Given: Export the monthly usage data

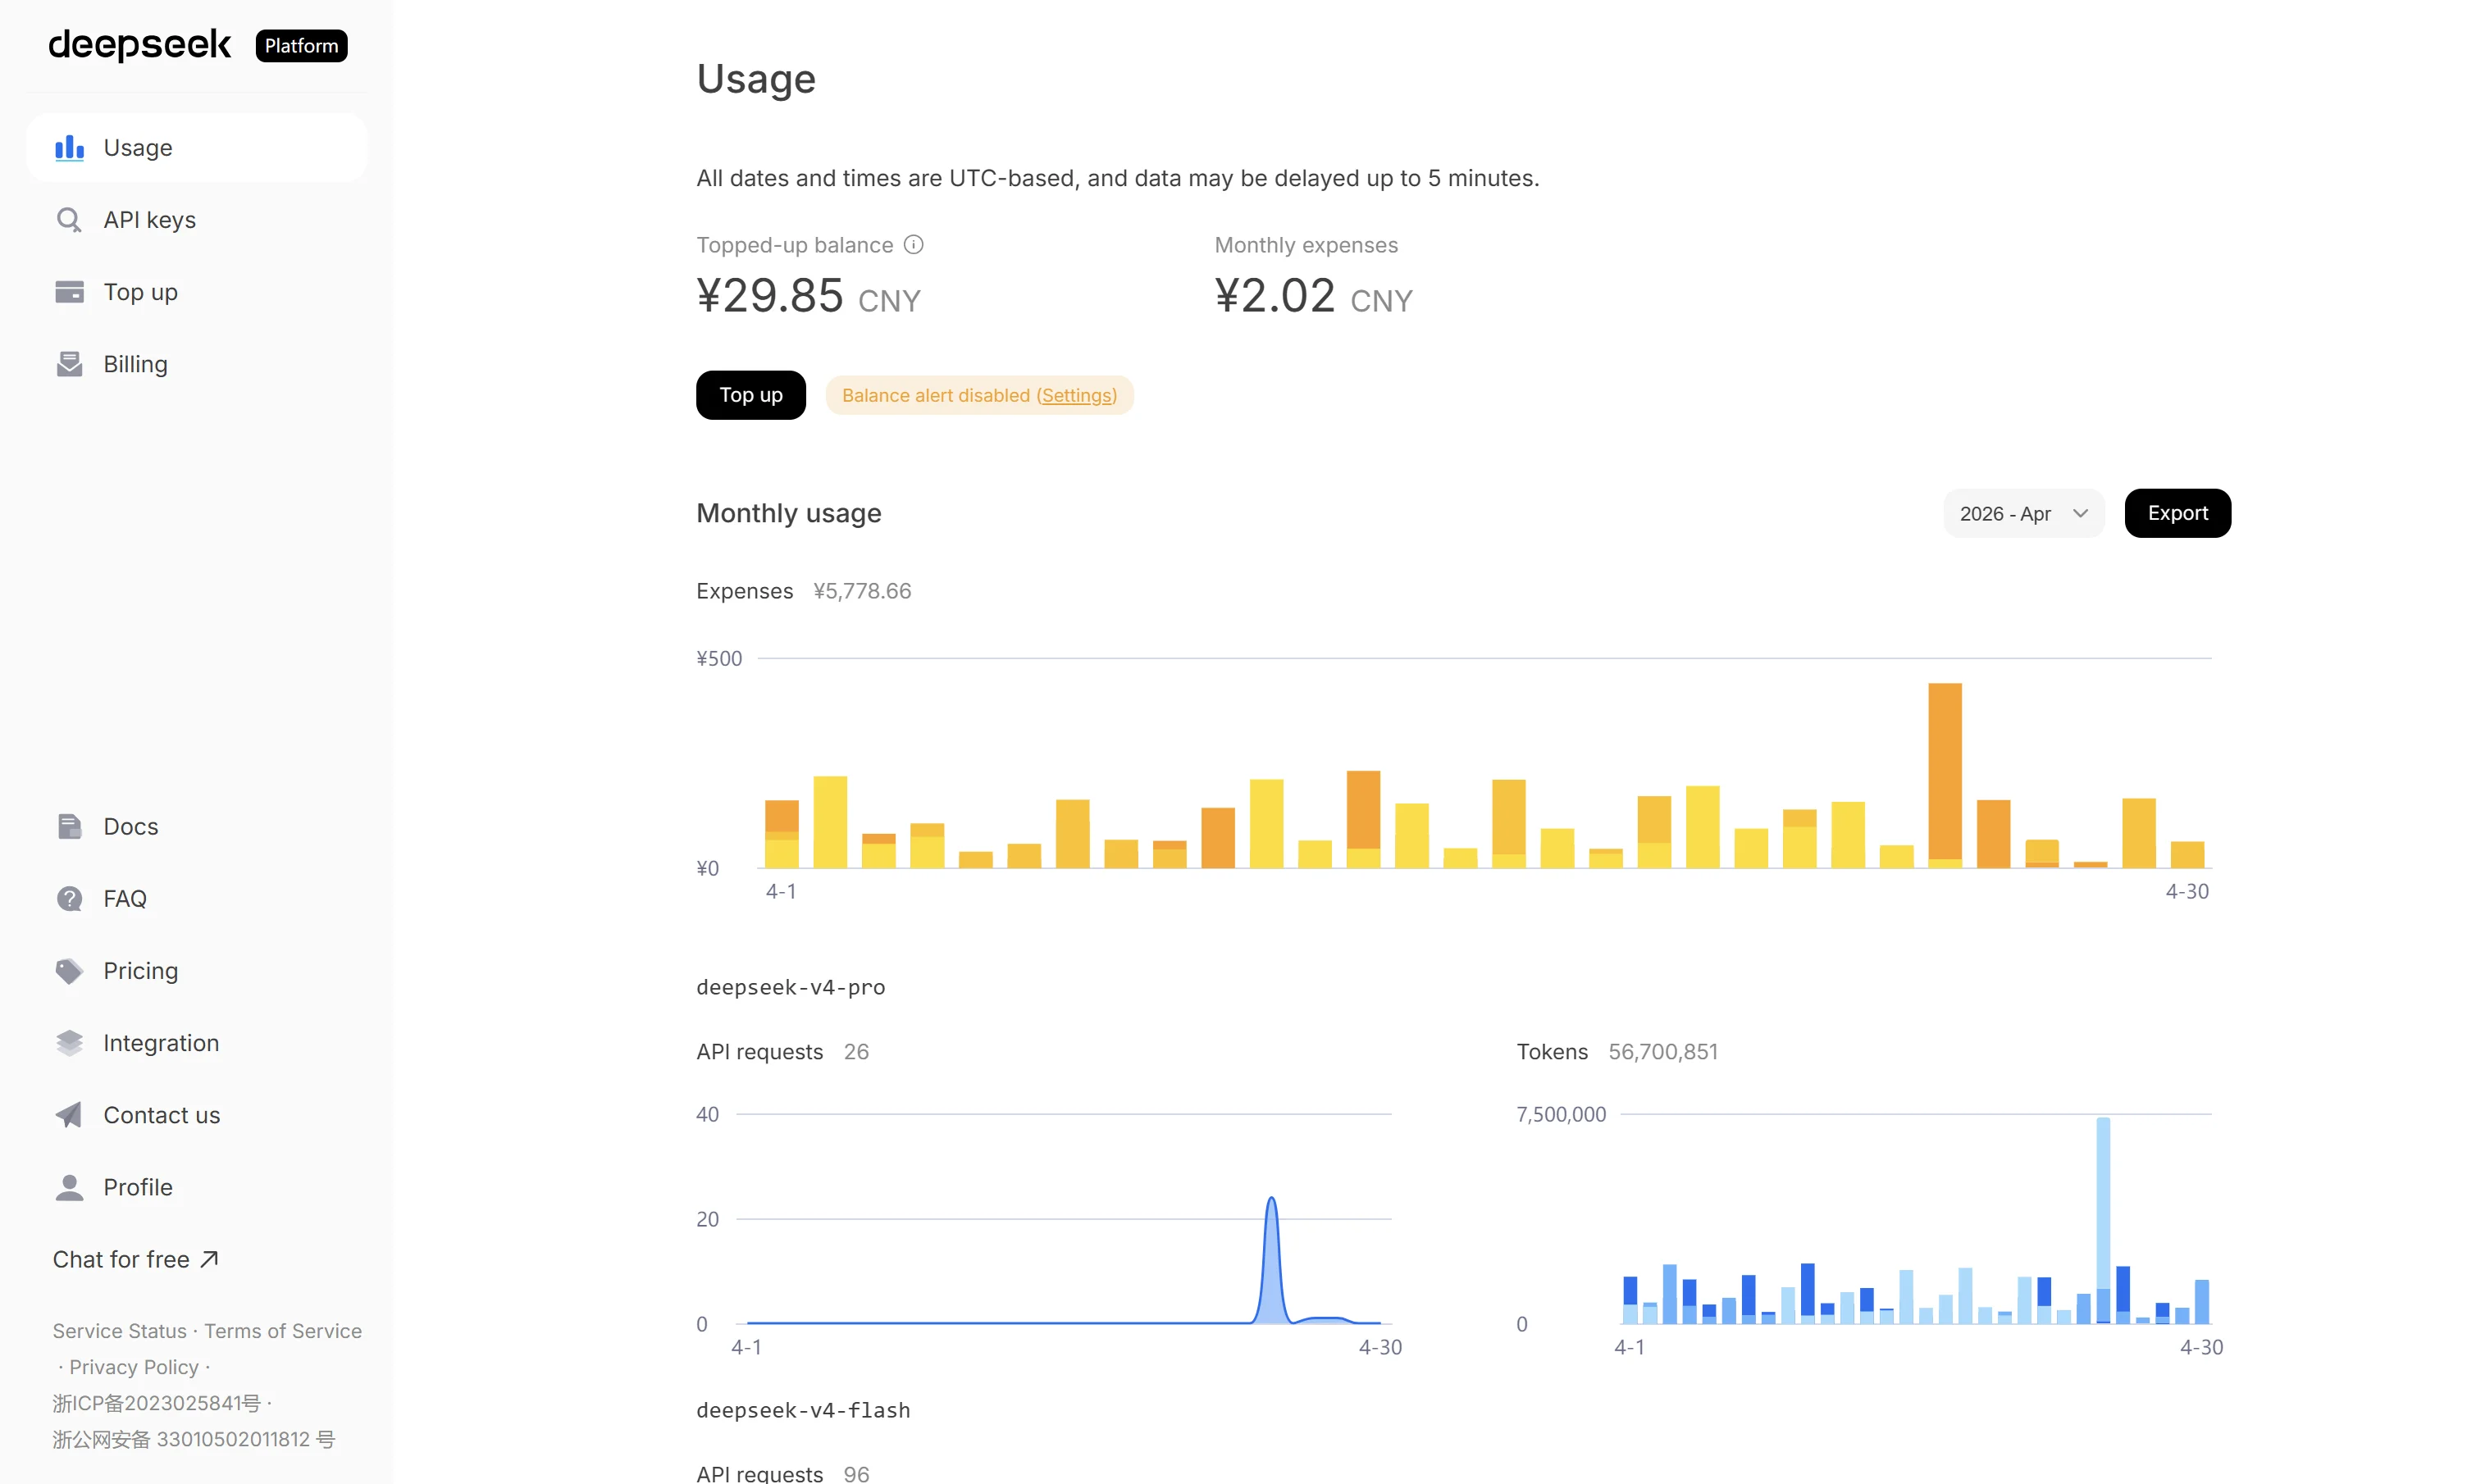Looking at the screenshot, I should pos(2177,514).
